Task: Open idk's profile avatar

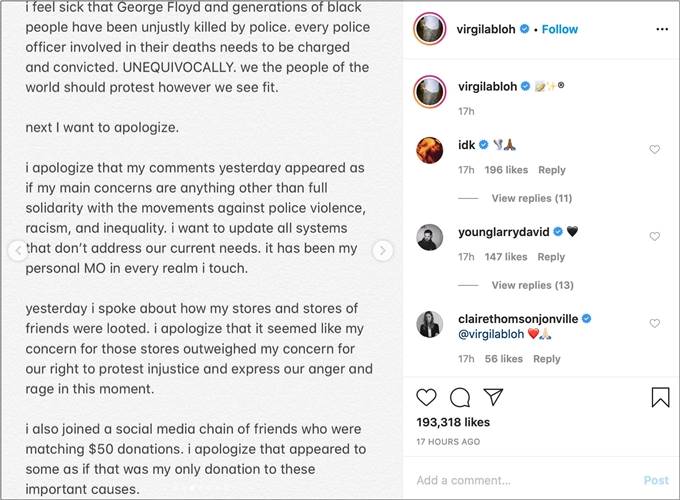Action: pos(429,150)
